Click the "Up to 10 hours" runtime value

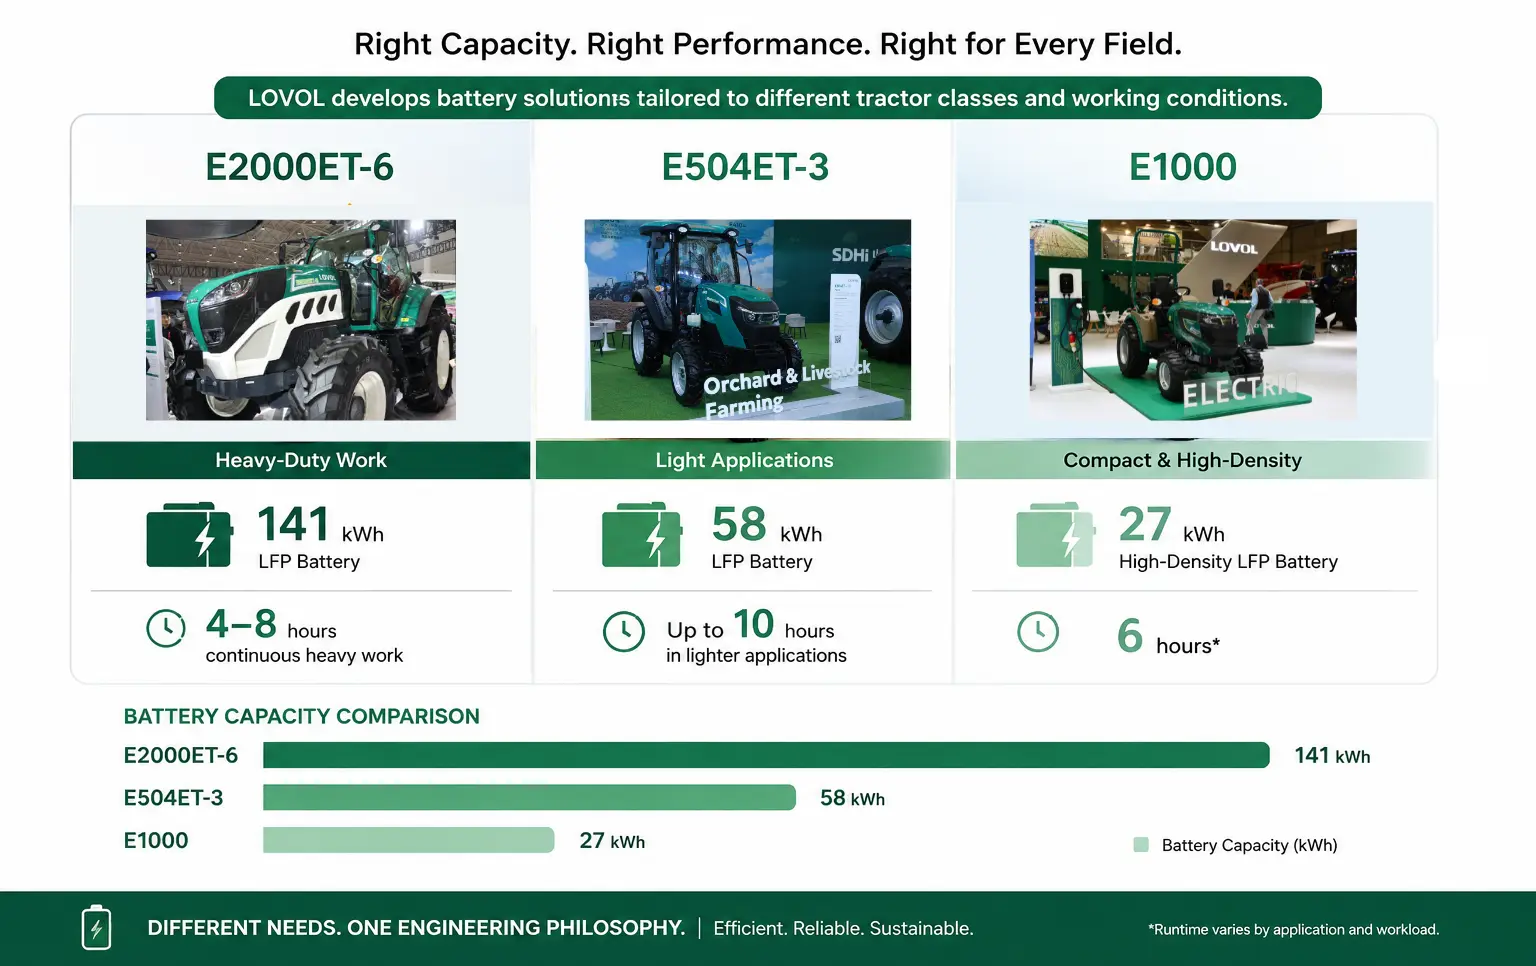coord(750,625)
